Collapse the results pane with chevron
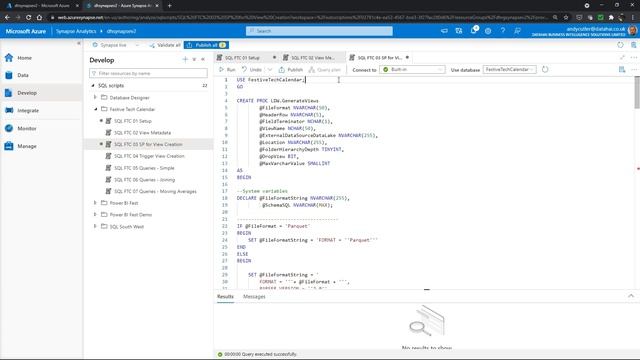 [631, 296]
